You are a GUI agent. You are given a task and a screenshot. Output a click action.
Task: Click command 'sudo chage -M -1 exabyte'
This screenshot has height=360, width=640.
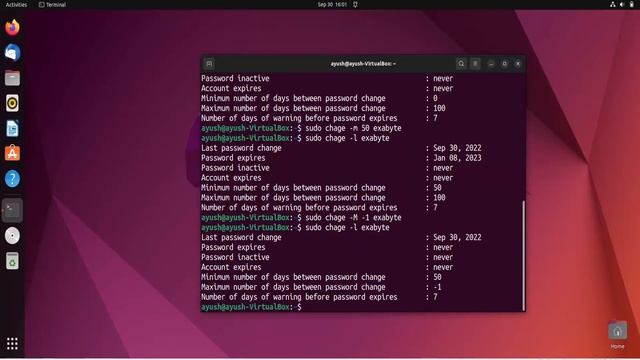[x=353, y=218]
